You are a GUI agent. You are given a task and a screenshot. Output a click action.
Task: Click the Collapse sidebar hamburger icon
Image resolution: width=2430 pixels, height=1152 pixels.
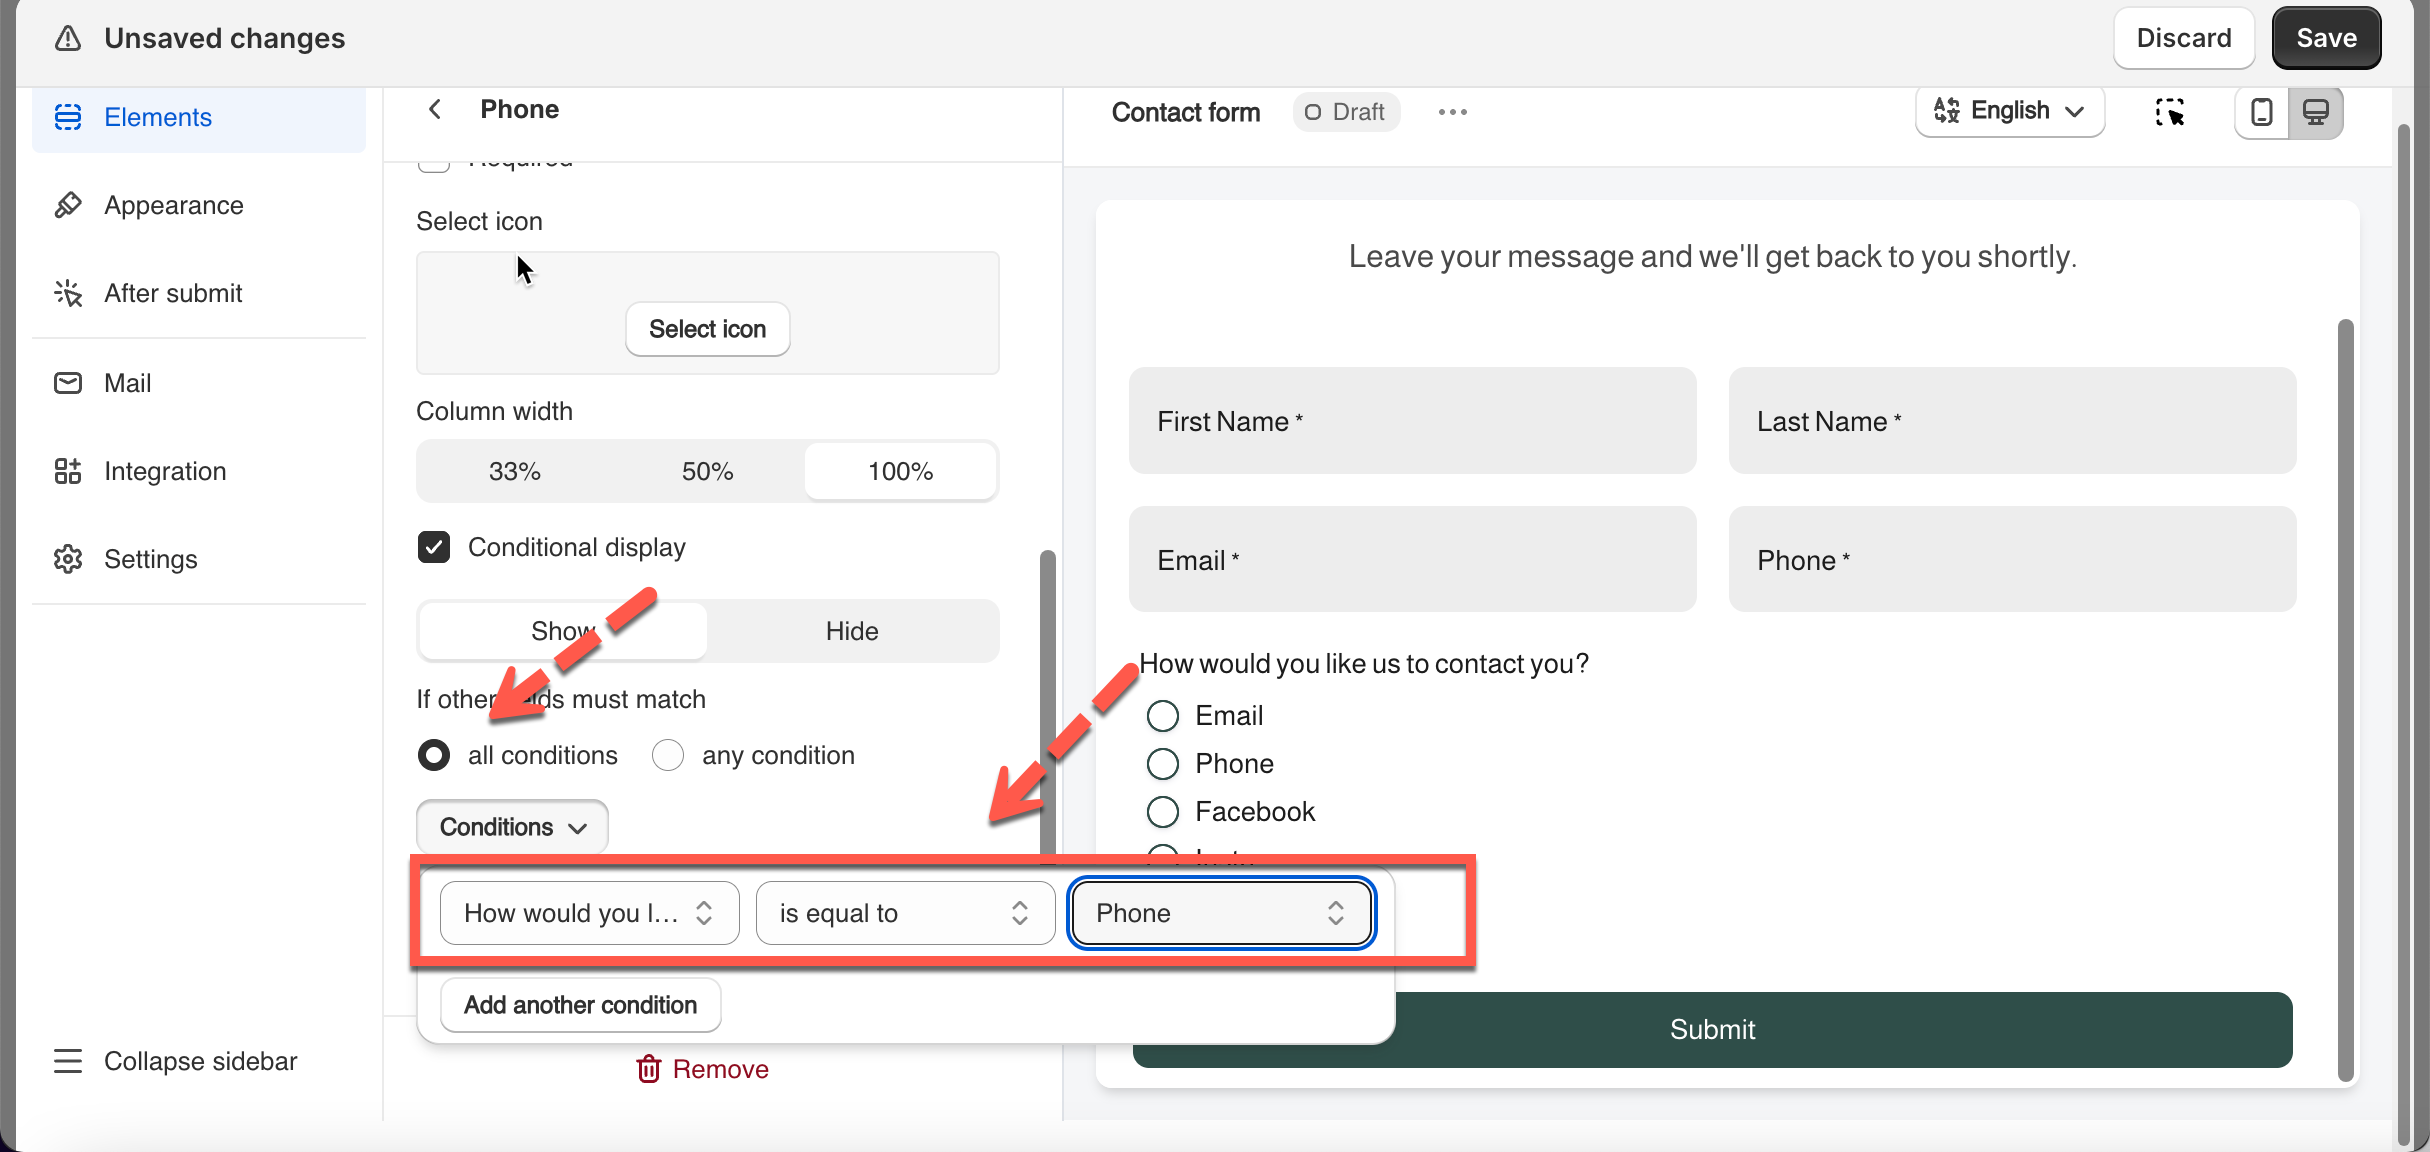point(68,1061)
